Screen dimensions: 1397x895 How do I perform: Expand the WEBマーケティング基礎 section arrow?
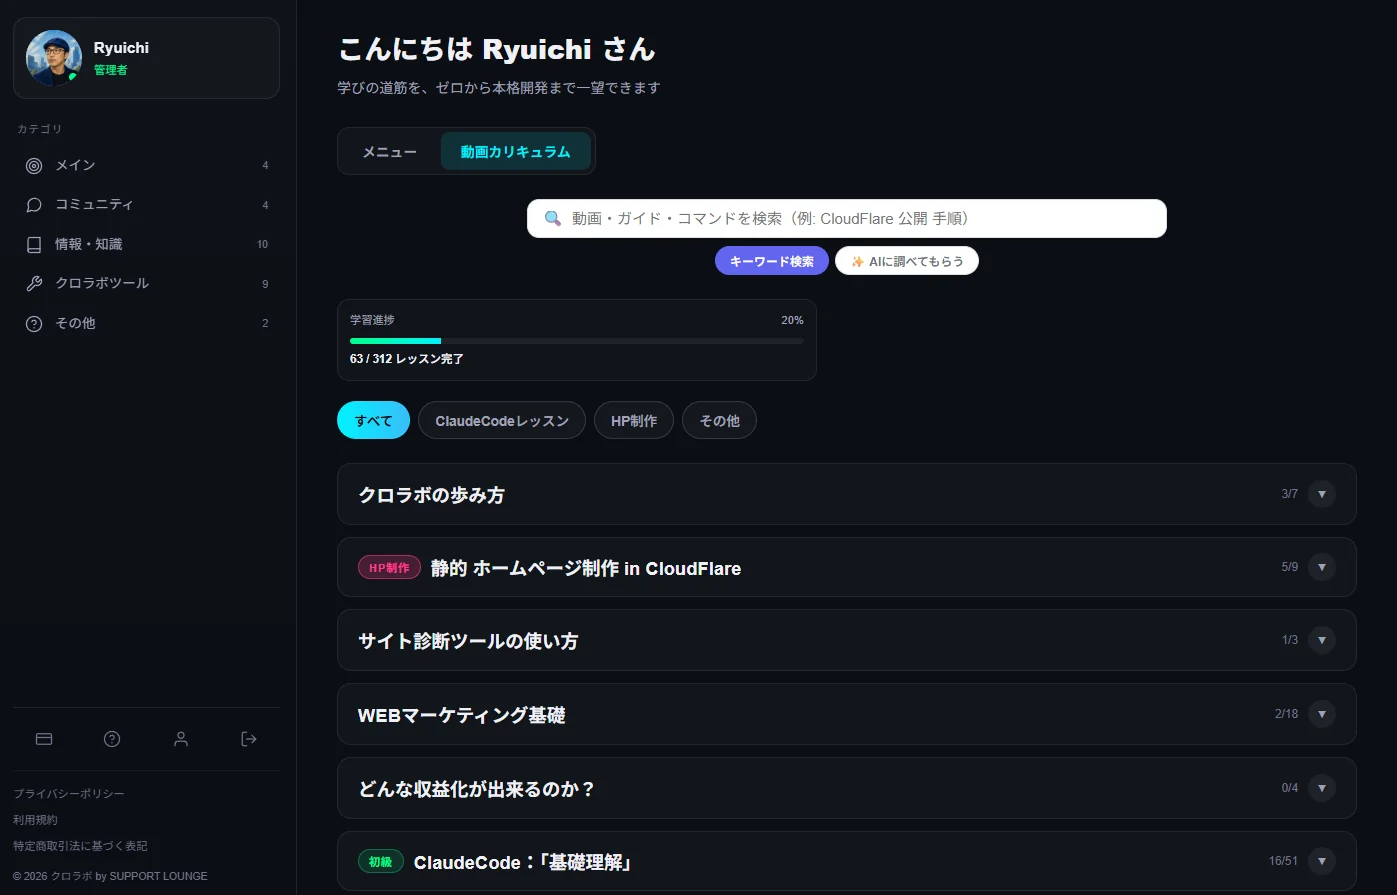[1322, 714]
